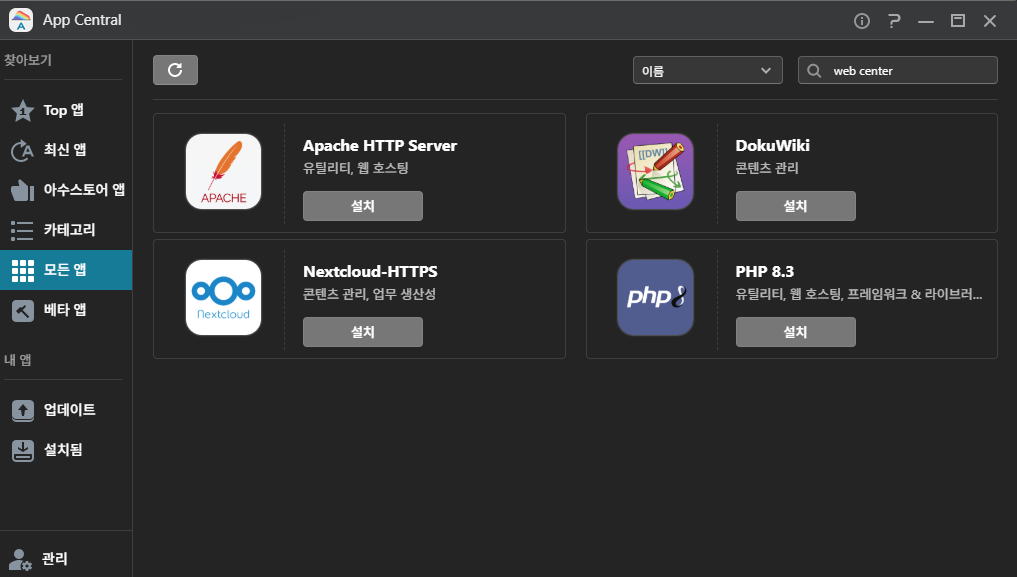Click the 아수스토어 앱 thumbs-up icon
The height and width of the screenshot is (577, 1017).
pyautogui.click(x=23, y=190)
